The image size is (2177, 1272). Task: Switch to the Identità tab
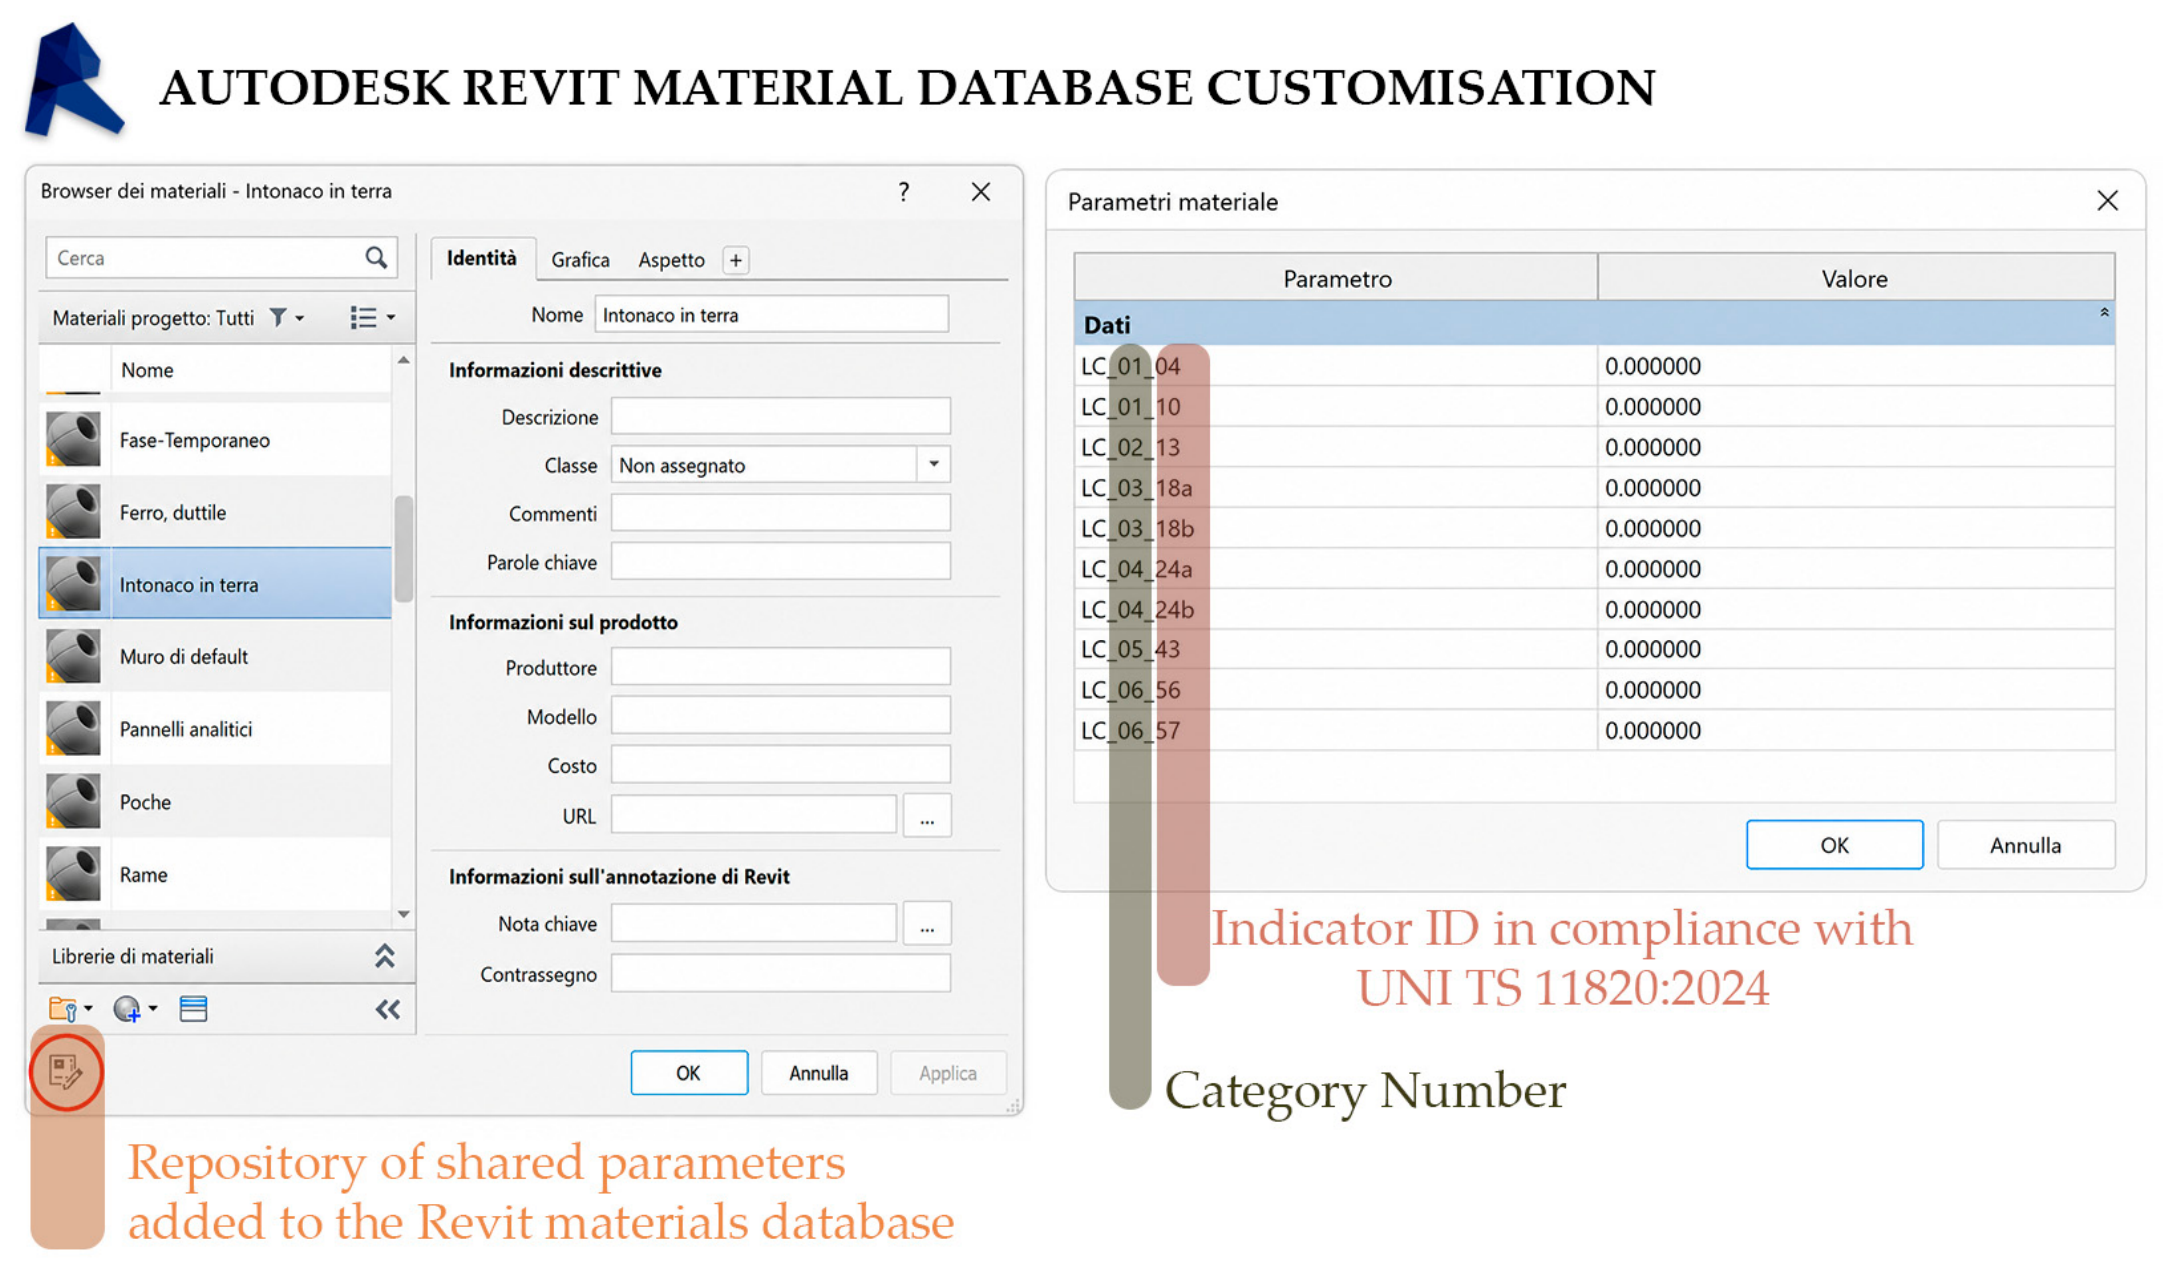tap(482, 259)
